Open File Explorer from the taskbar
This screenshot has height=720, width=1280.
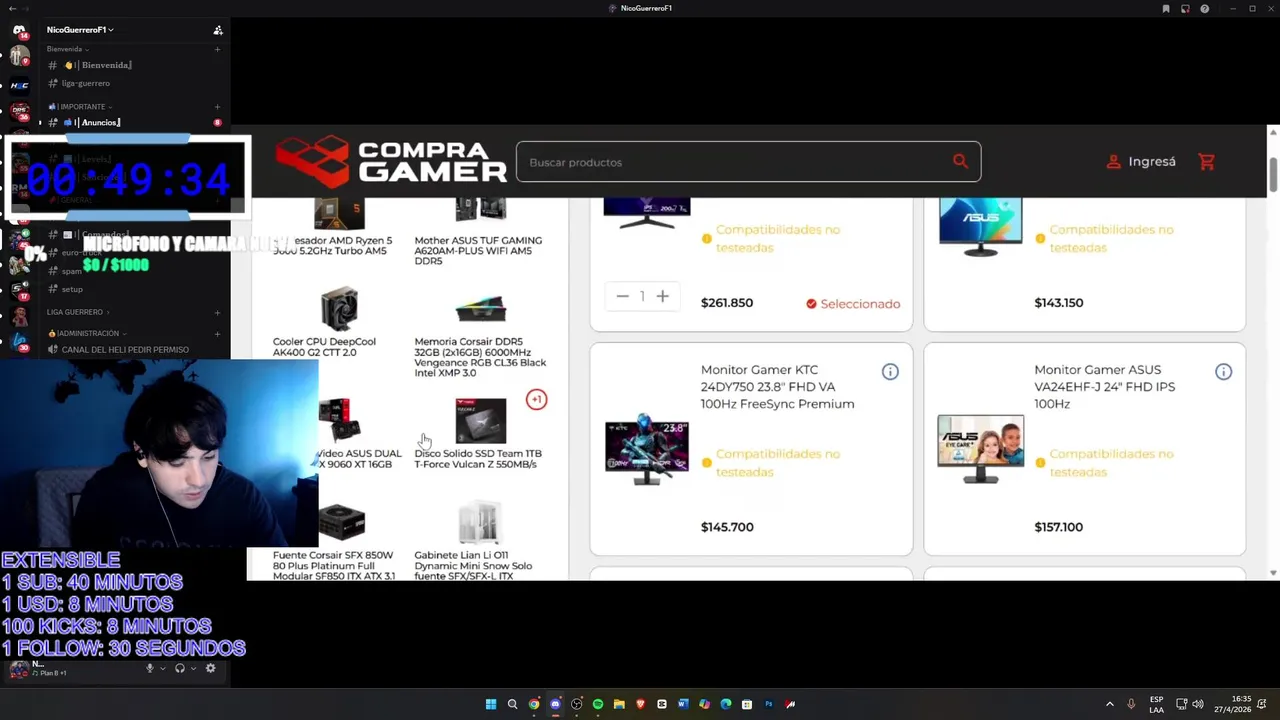tap(619, 704)
